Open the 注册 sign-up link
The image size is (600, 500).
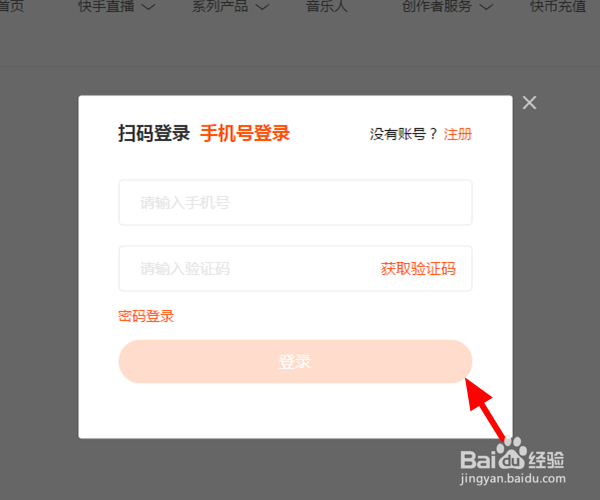click(458, 134)
